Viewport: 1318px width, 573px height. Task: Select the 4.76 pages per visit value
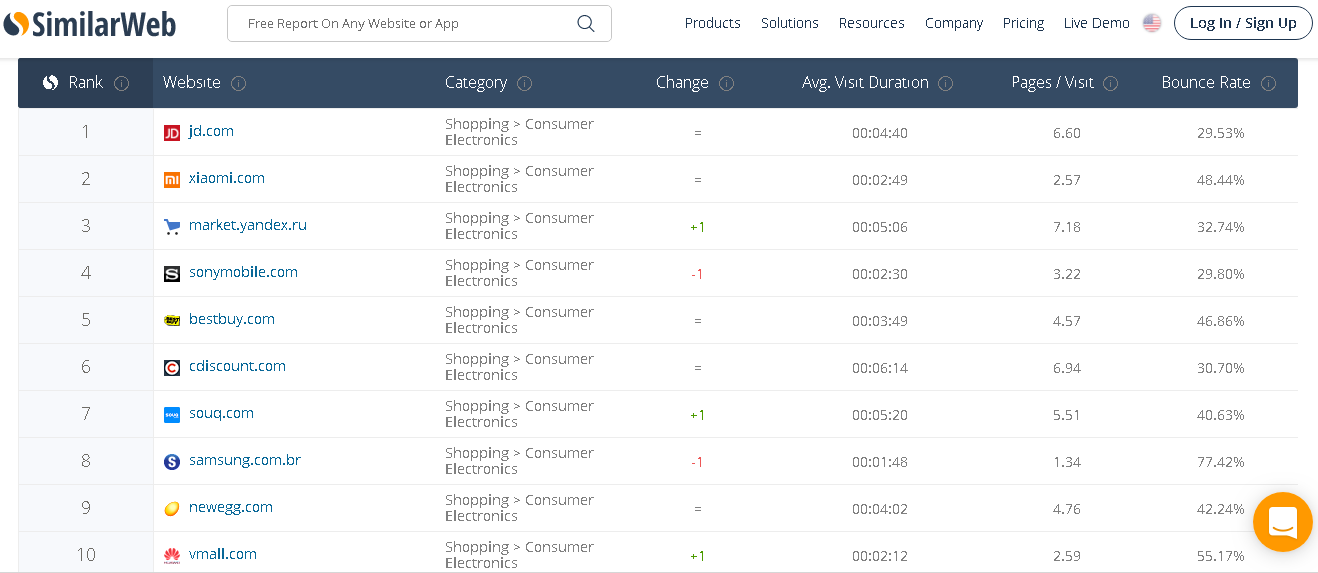(x=1067, y=509)
